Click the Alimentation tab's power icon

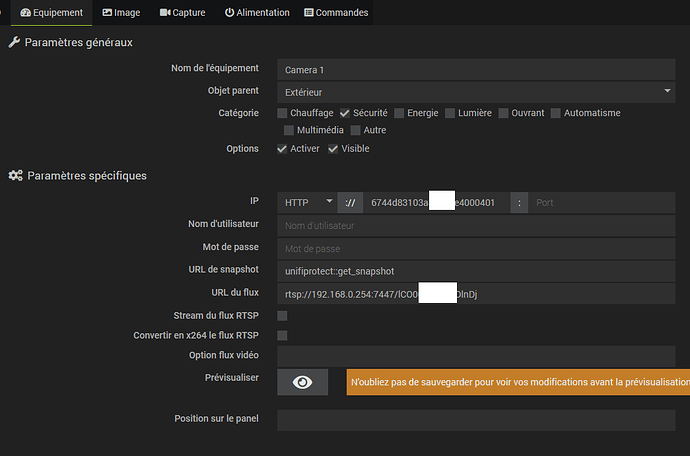pyautogui.click(x=229, y=12)
